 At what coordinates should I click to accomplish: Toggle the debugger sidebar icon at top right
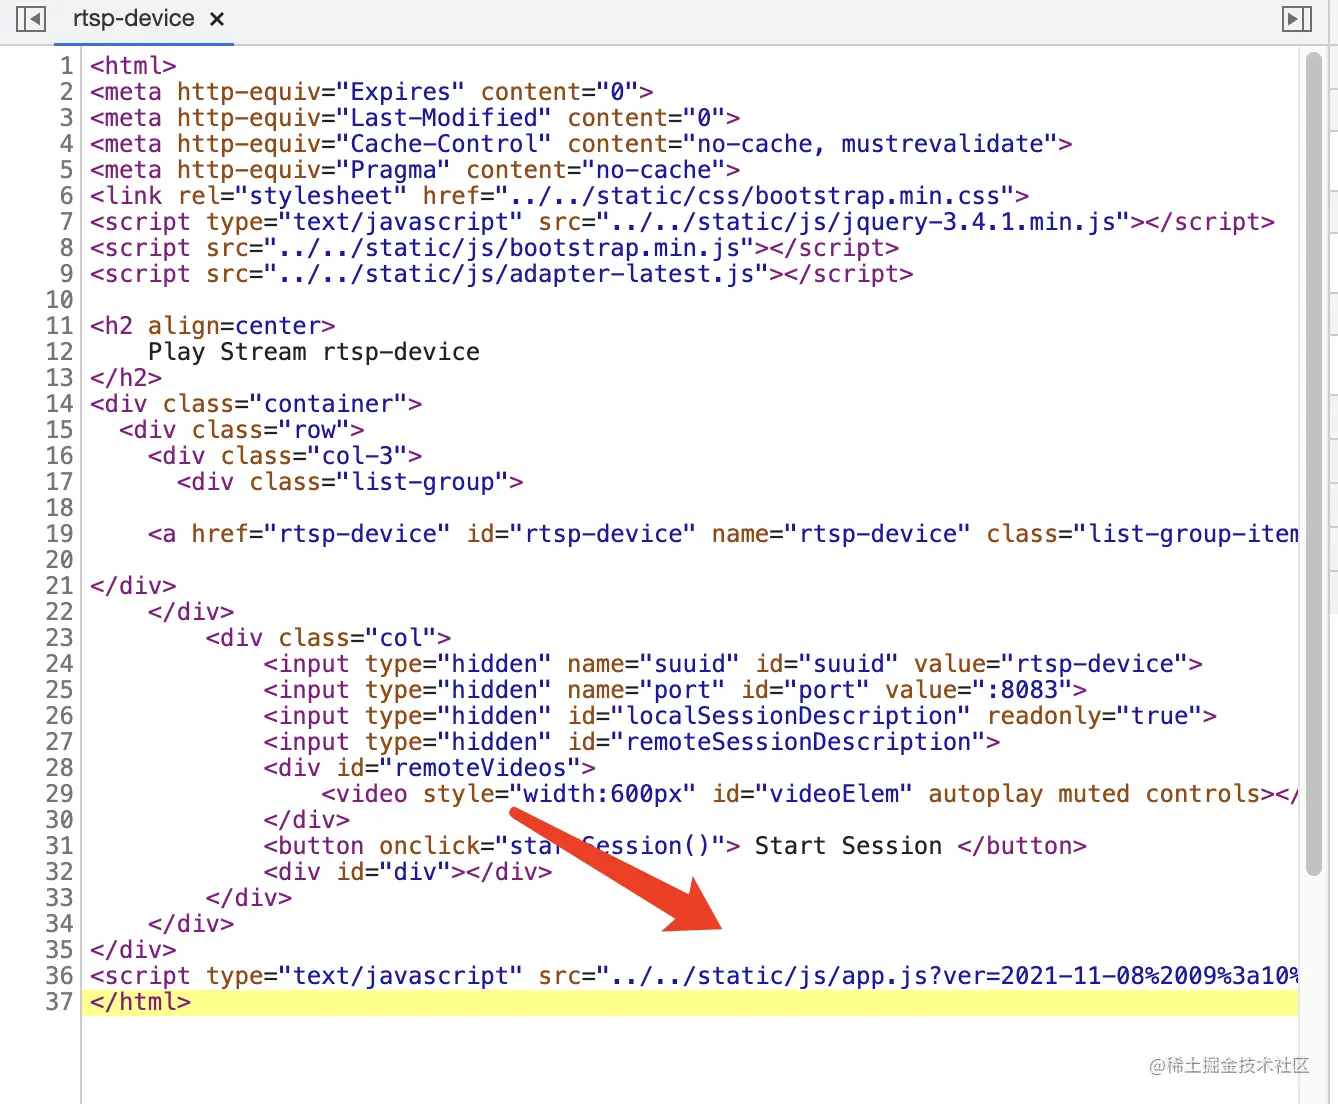click(x=1297, y=19)
